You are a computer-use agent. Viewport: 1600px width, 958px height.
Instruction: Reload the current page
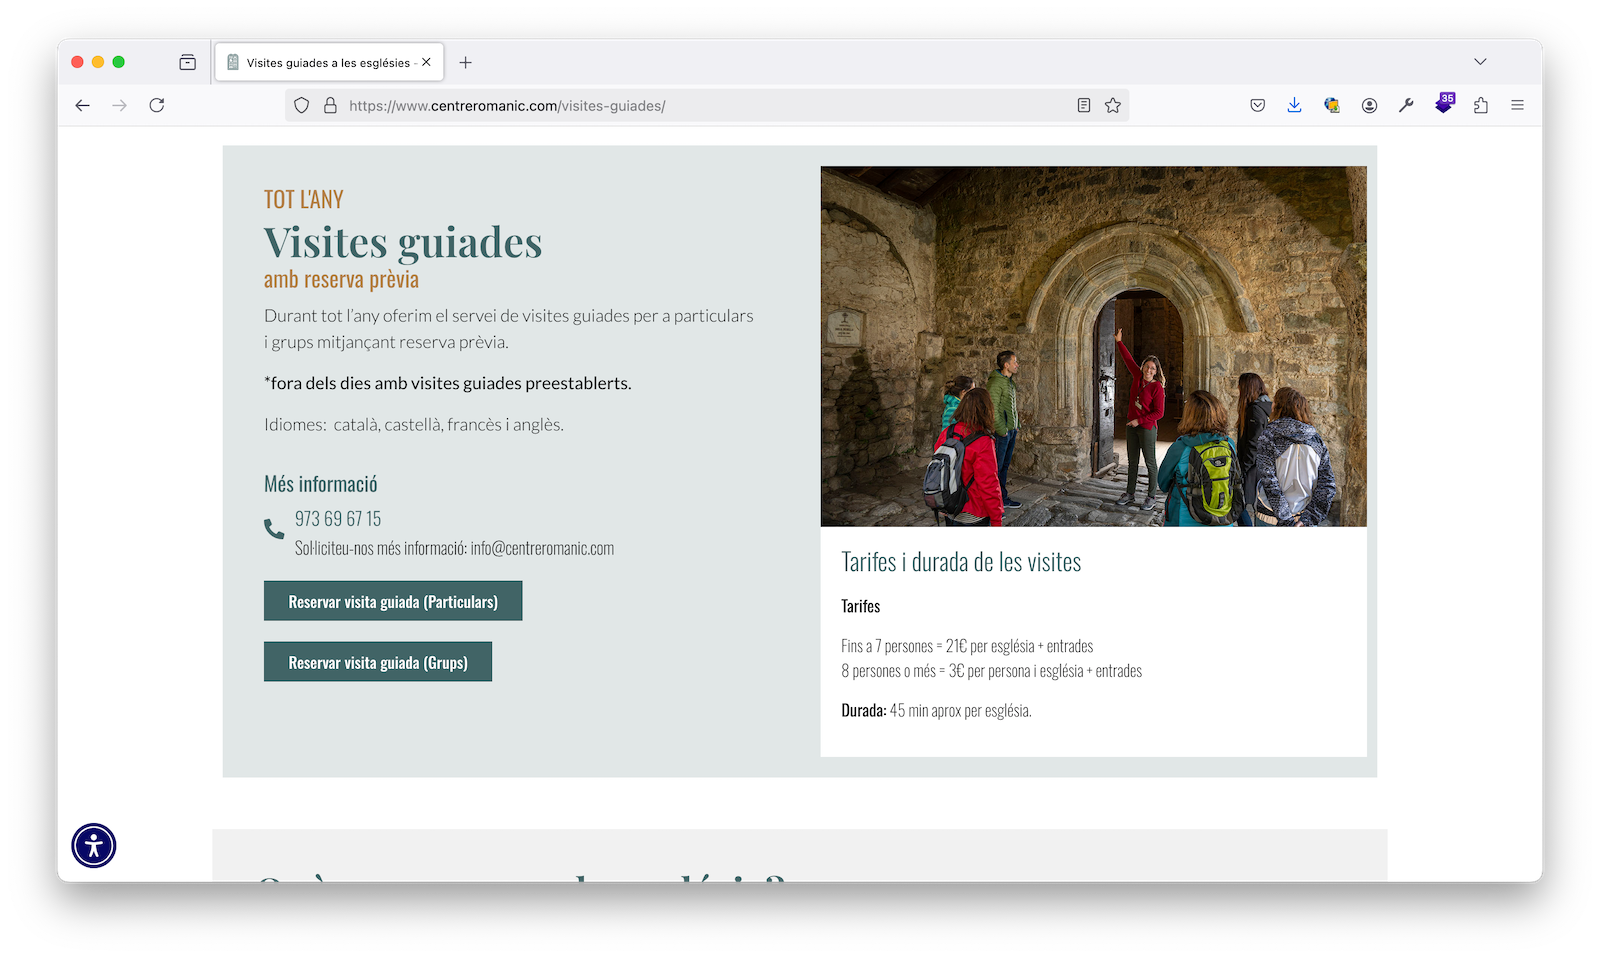point(157,105)
